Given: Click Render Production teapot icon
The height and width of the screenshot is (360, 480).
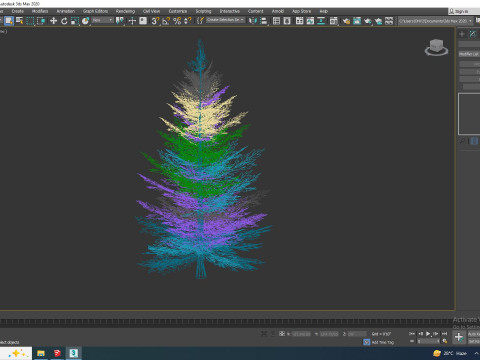Looking at the screenshot, I should point(368,21).
